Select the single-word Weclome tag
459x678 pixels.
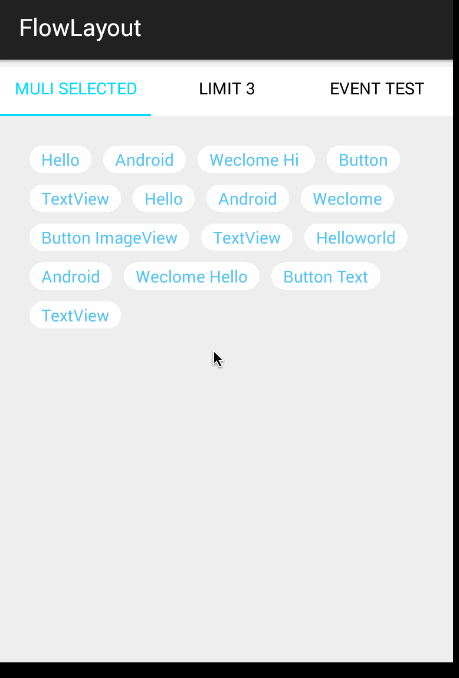347,198
